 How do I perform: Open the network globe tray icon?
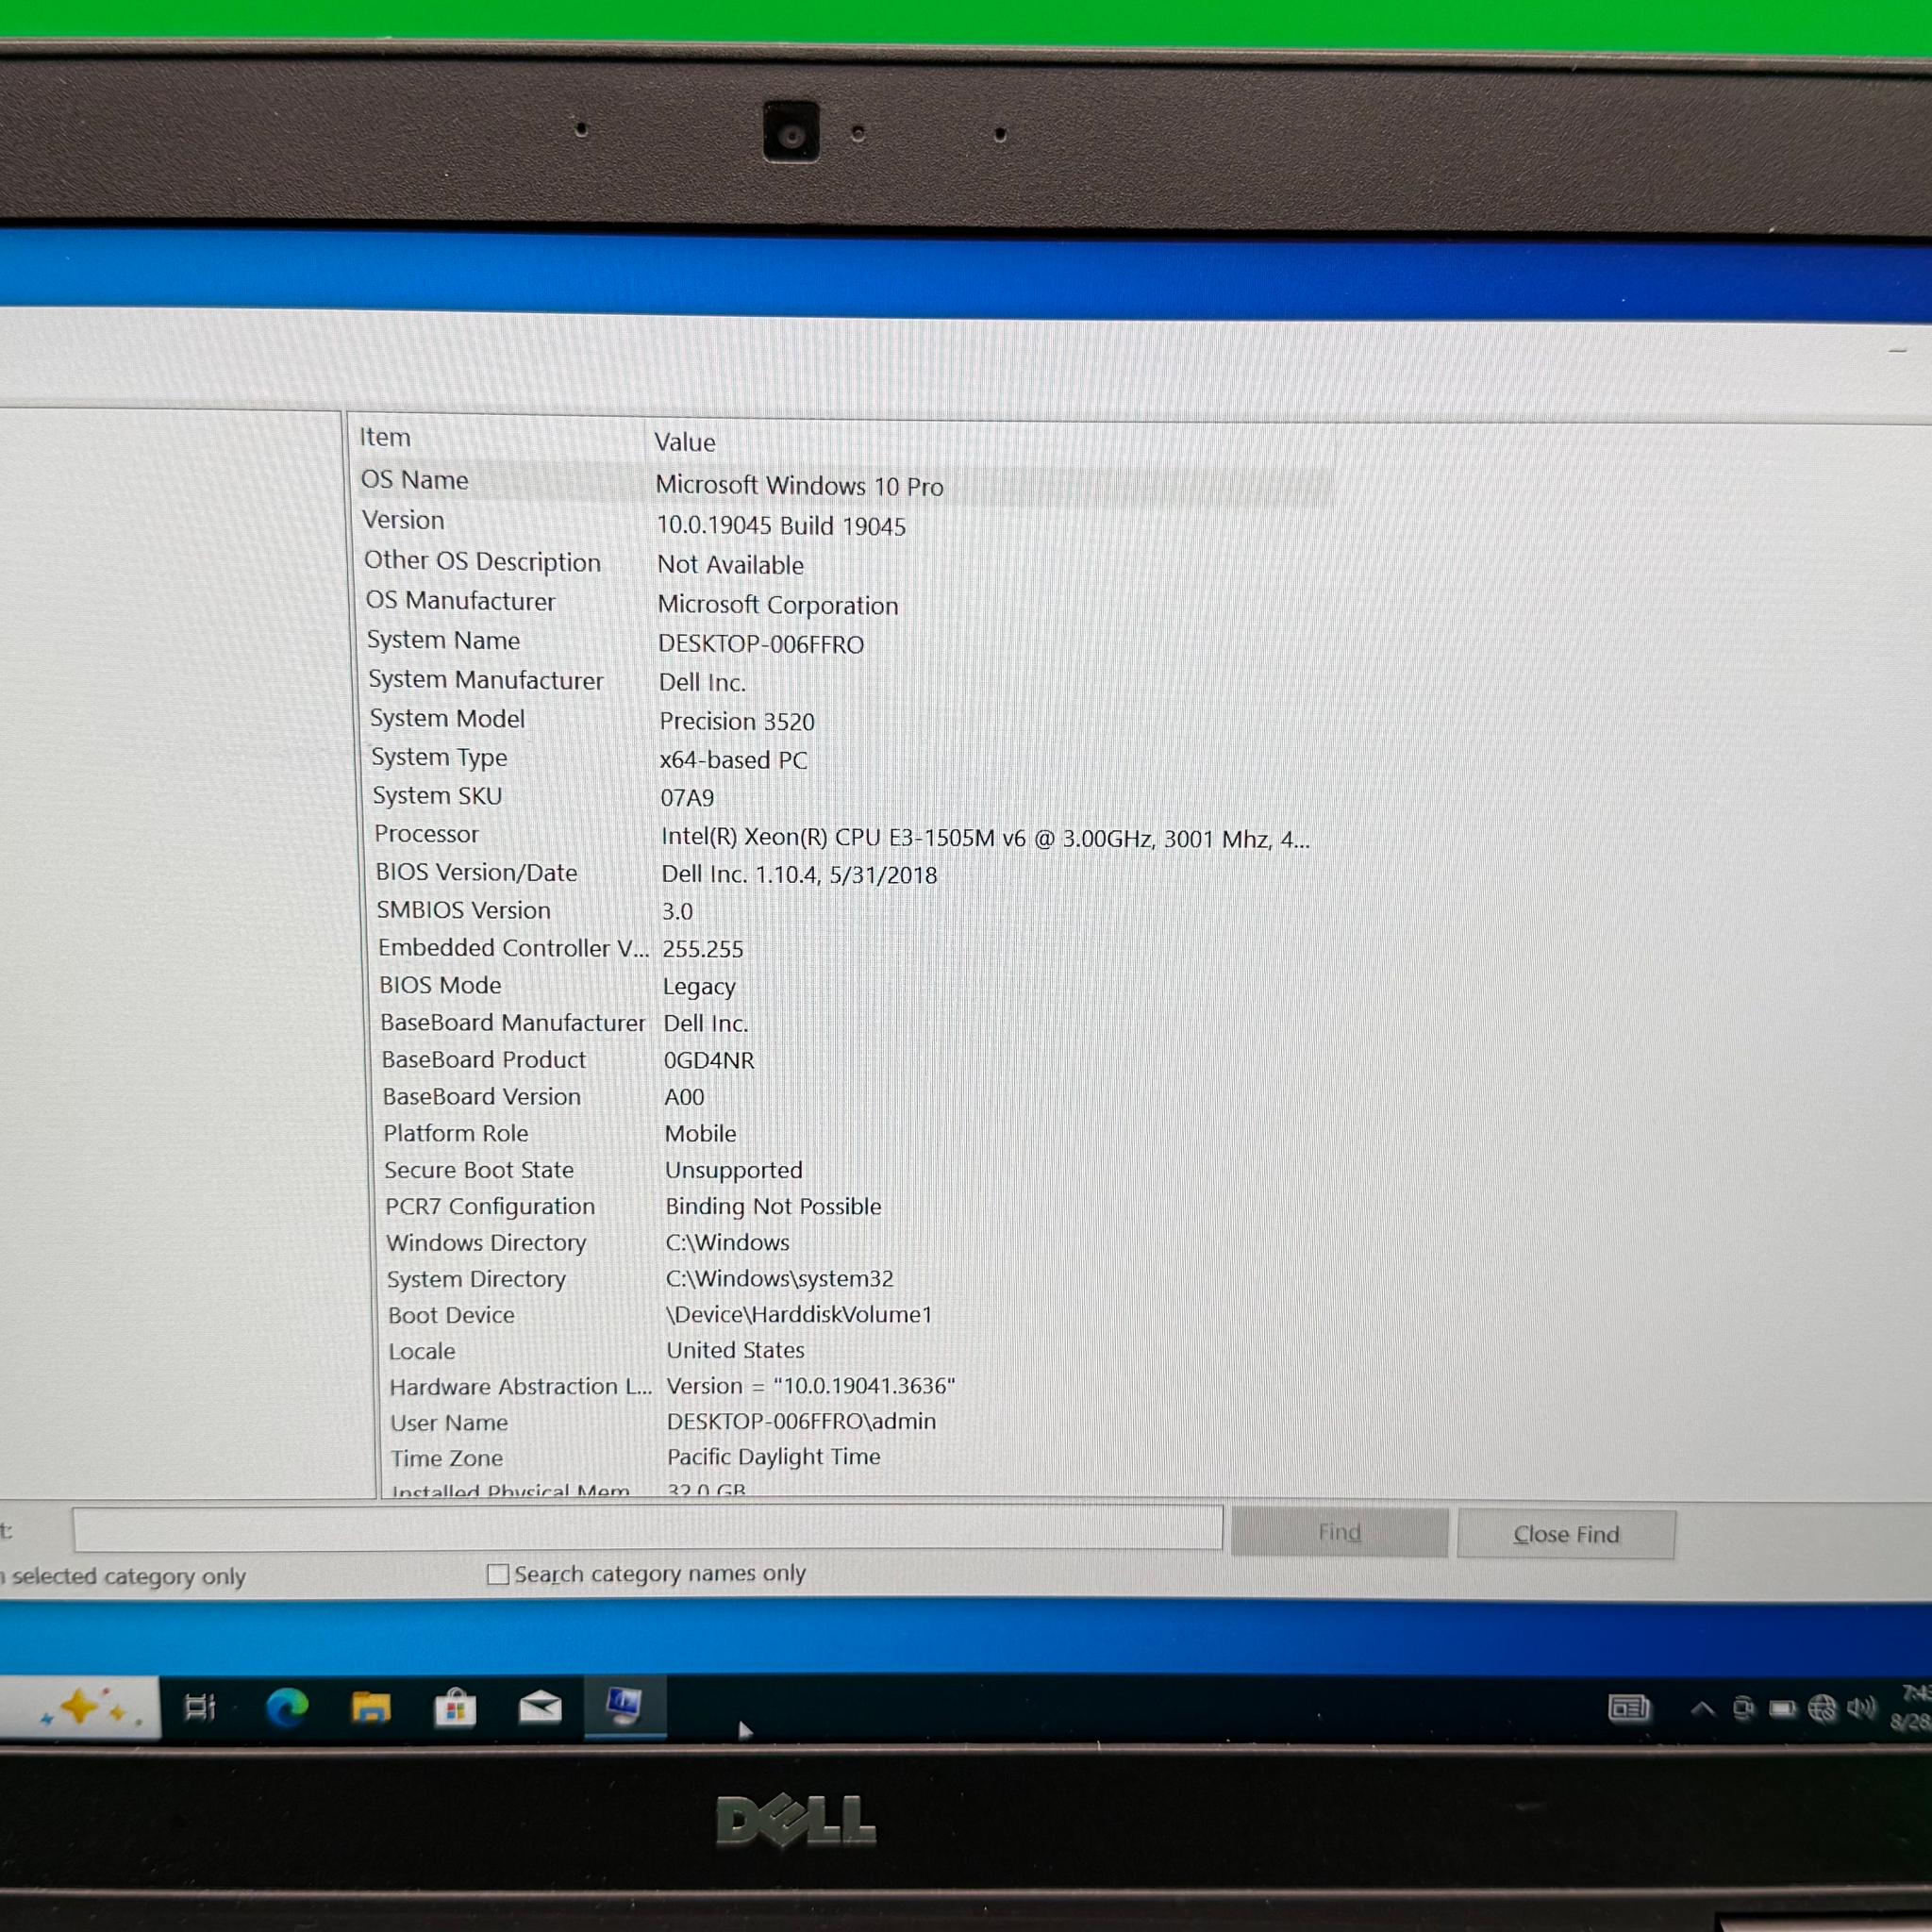(1823, 1709)
